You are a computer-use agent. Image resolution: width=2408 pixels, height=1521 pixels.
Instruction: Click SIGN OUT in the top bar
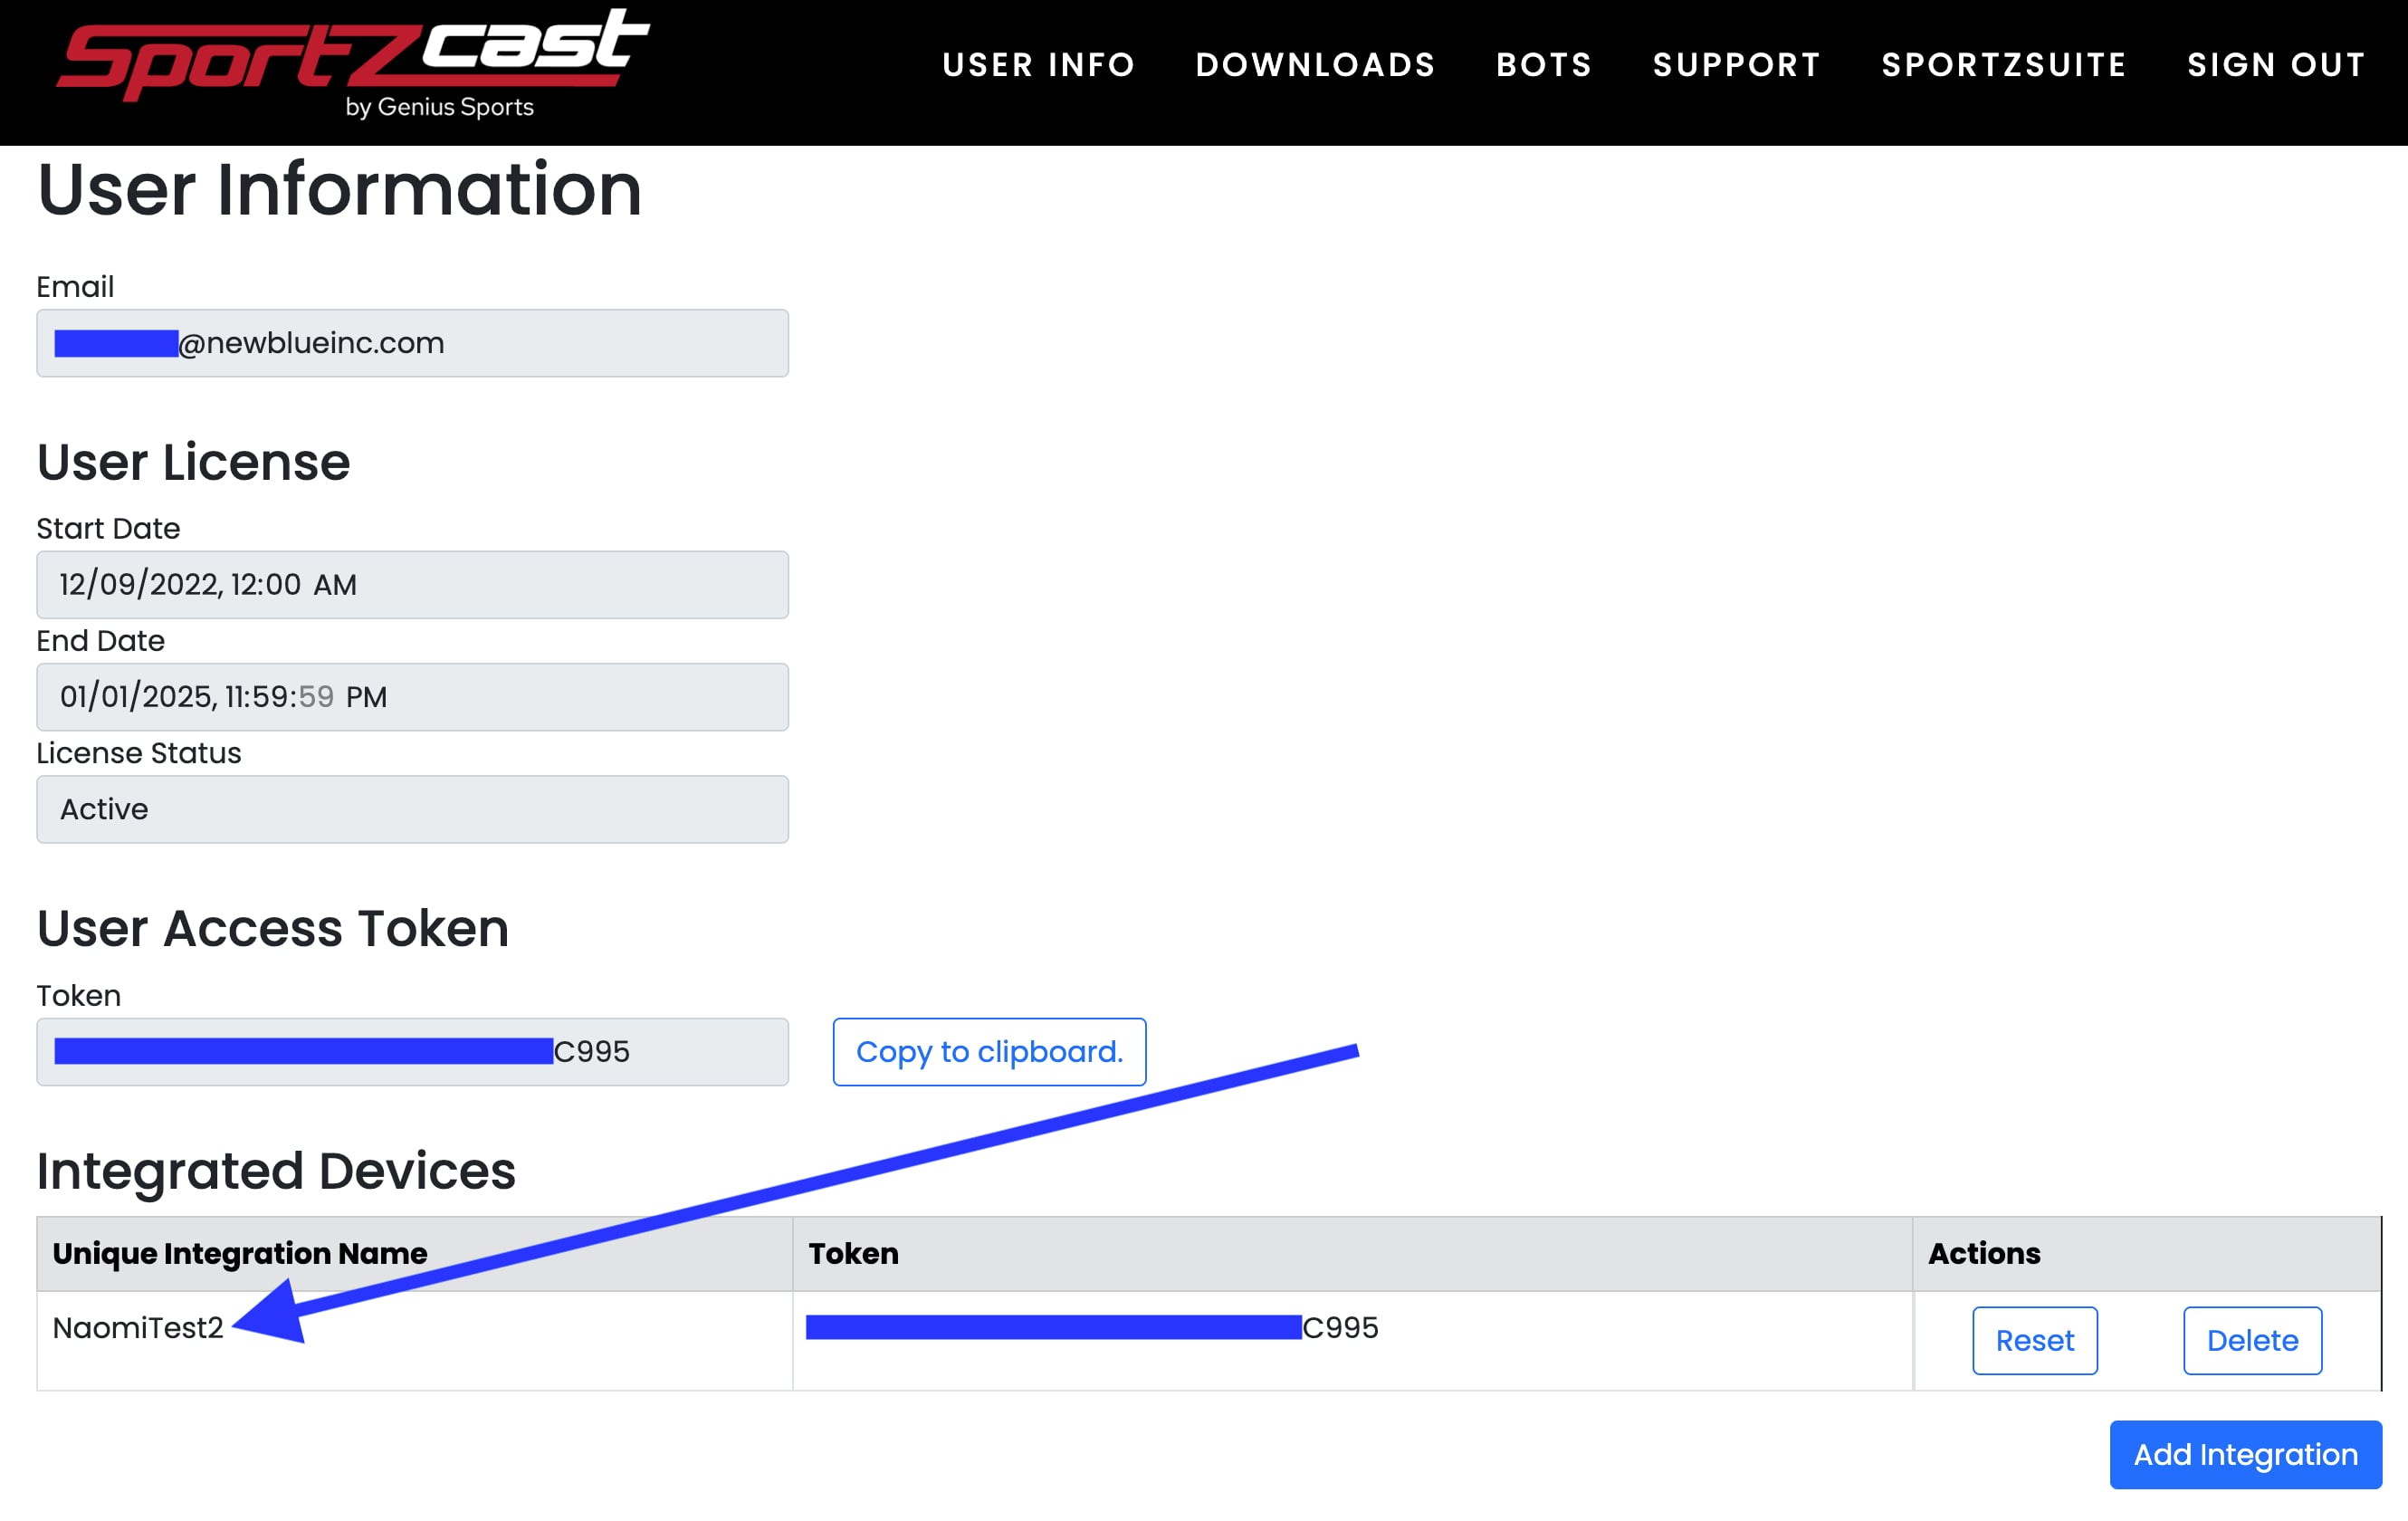2276,65
